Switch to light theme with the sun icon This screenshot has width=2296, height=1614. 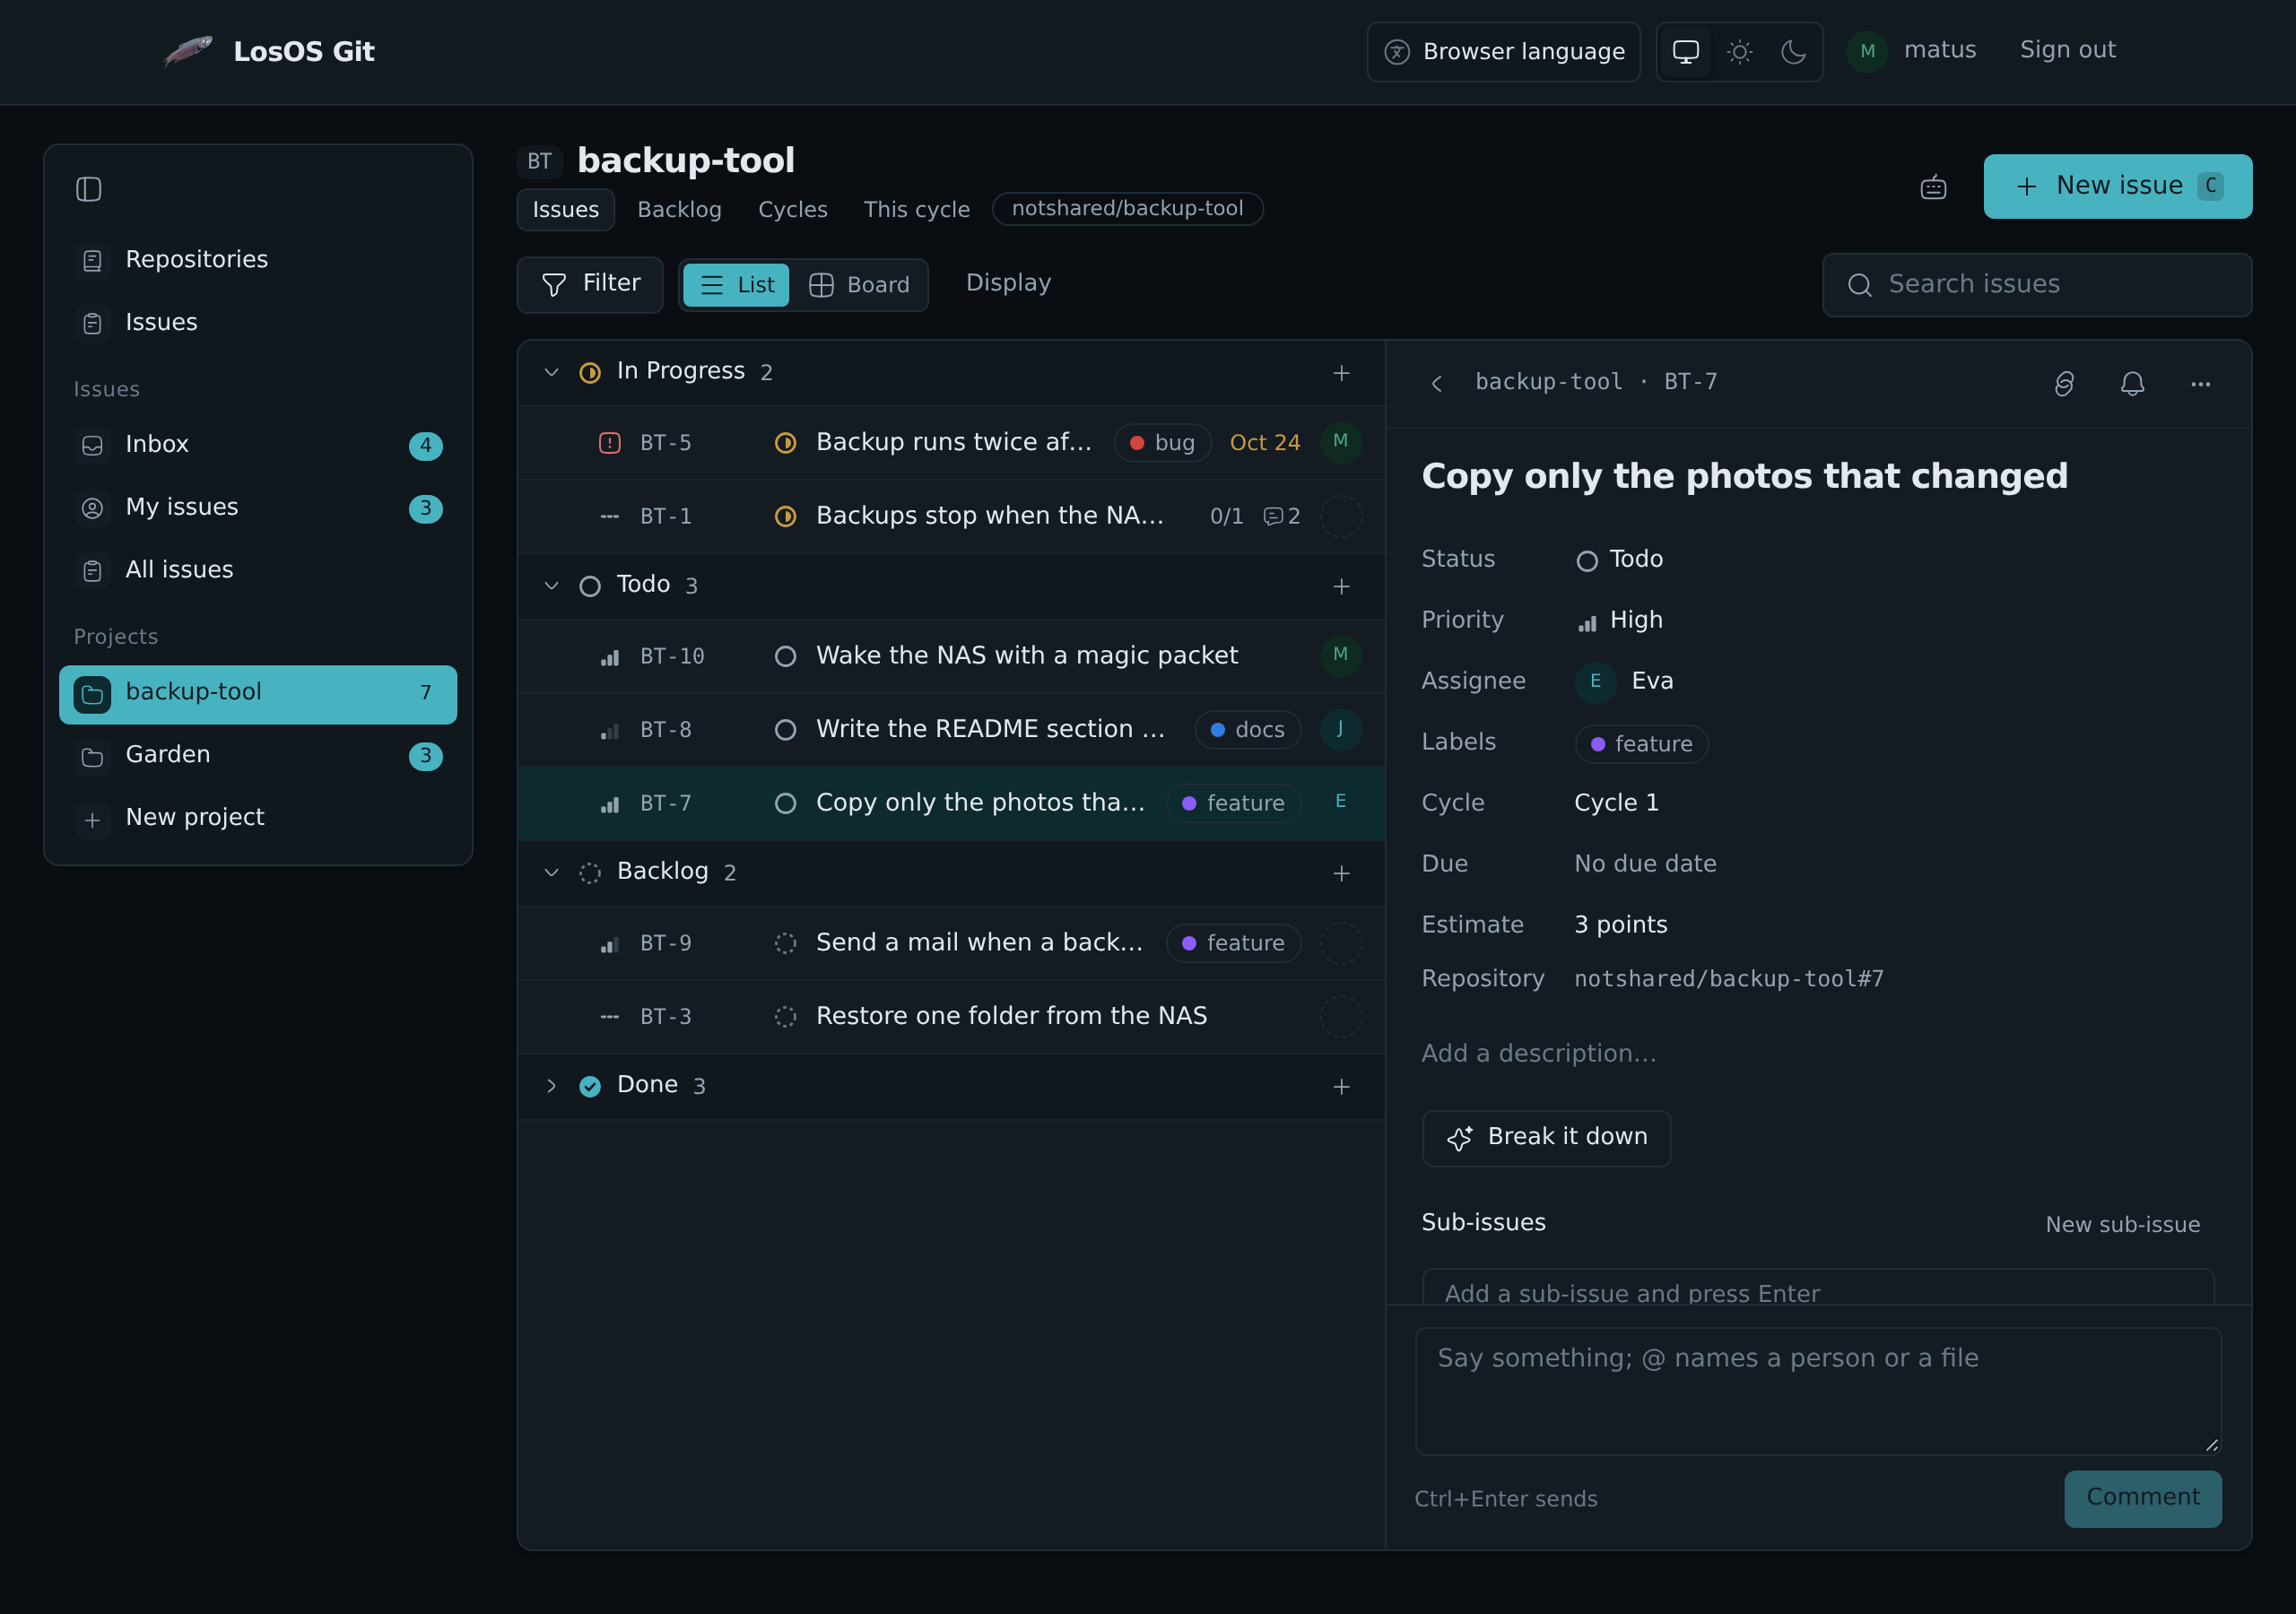[x=1739, y=52]
